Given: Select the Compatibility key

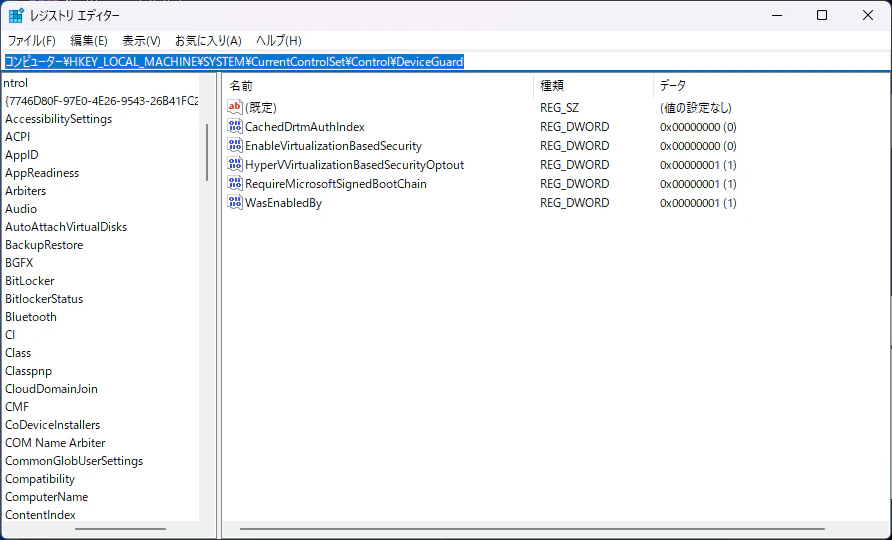Looking at the screenshot, I should [40, 479].
